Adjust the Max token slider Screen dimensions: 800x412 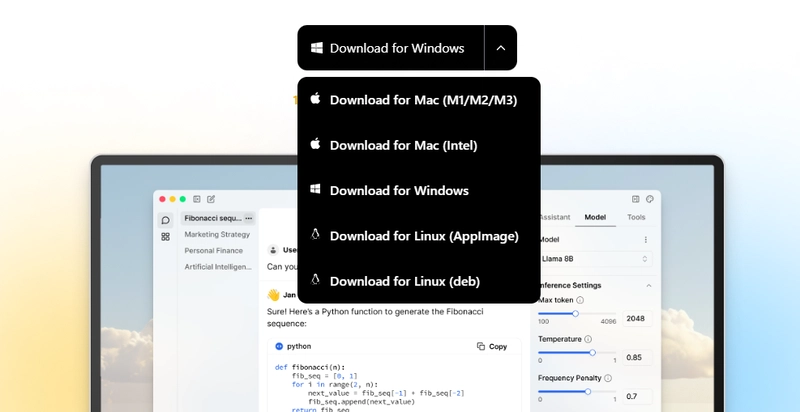click(577, 314)
